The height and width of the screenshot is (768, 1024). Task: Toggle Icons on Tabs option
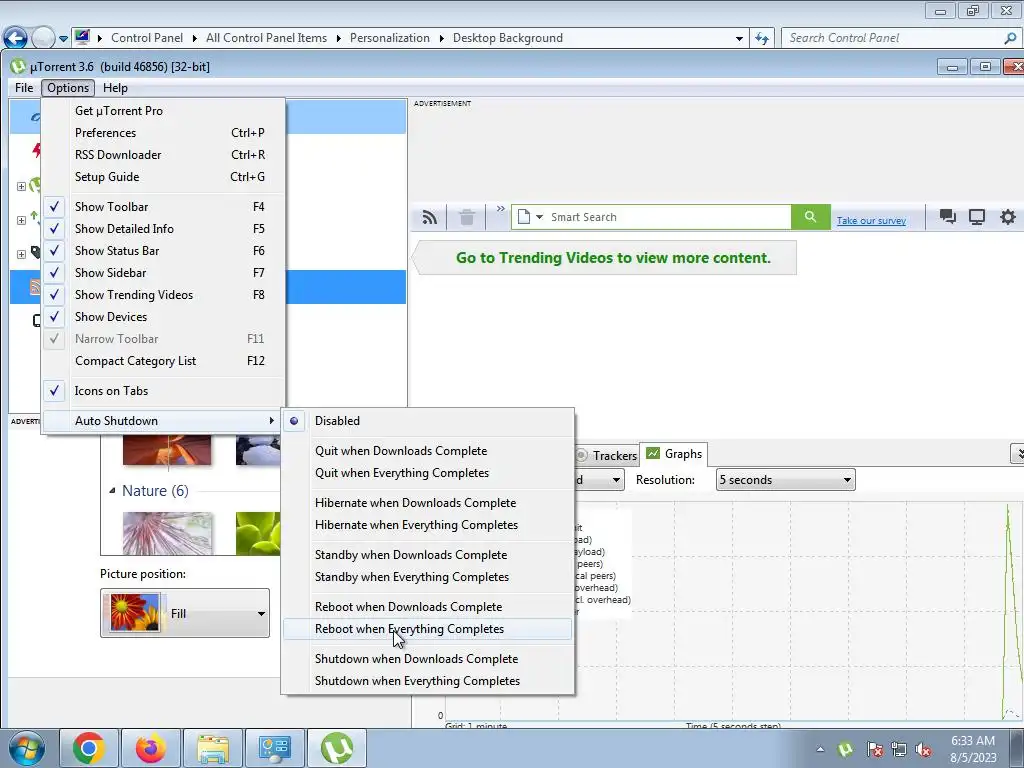pos(164,391)
